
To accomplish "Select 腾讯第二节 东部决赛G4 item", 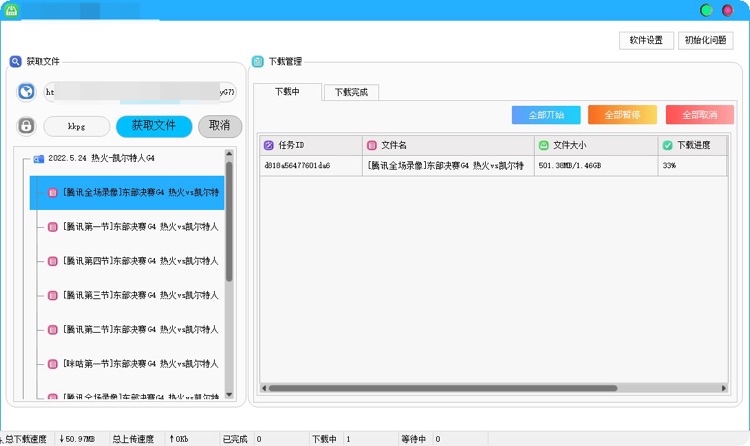I will tap(141, 330).
